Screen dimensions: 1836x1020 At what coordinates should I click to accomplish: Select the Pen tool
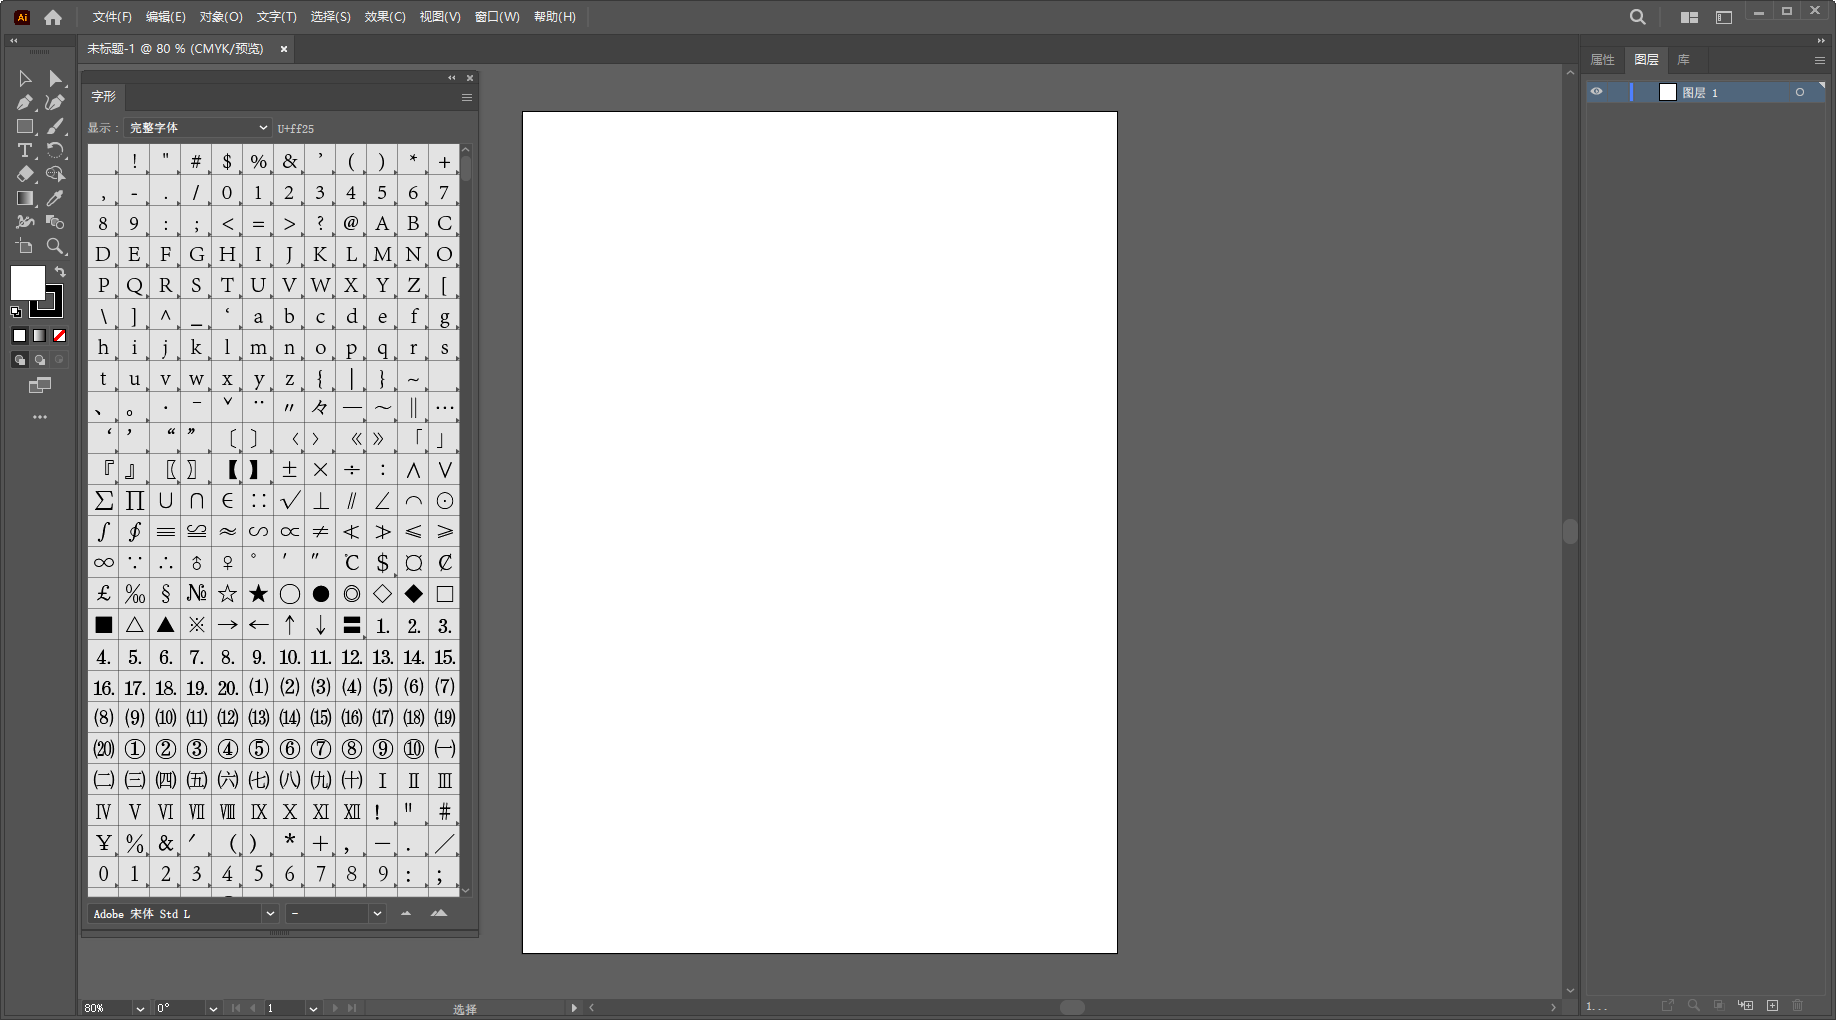pyautogui.click(x=25, y=103)
